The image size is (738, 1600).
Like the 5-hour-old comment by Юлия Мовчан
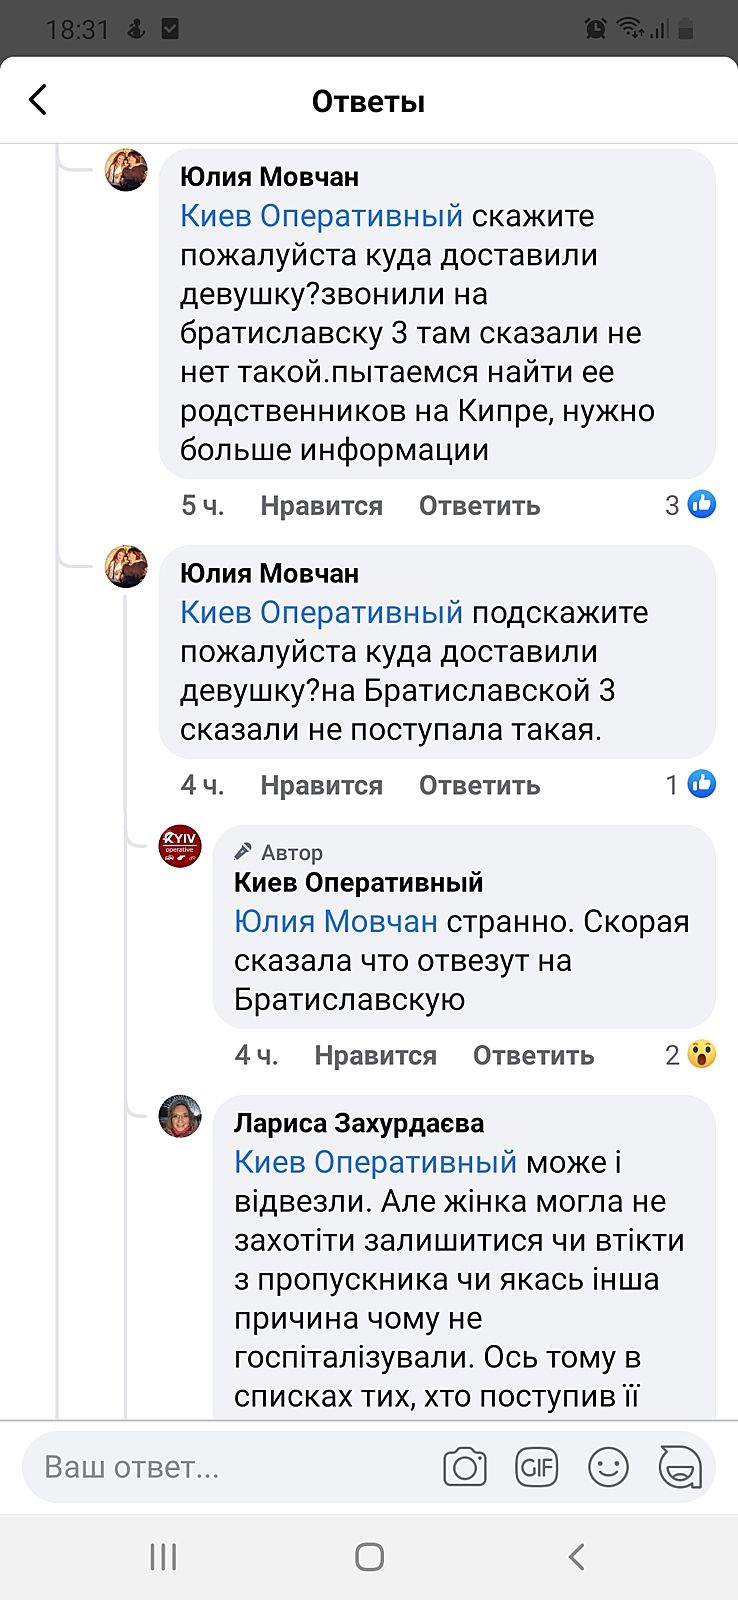(x=321, y=506)
